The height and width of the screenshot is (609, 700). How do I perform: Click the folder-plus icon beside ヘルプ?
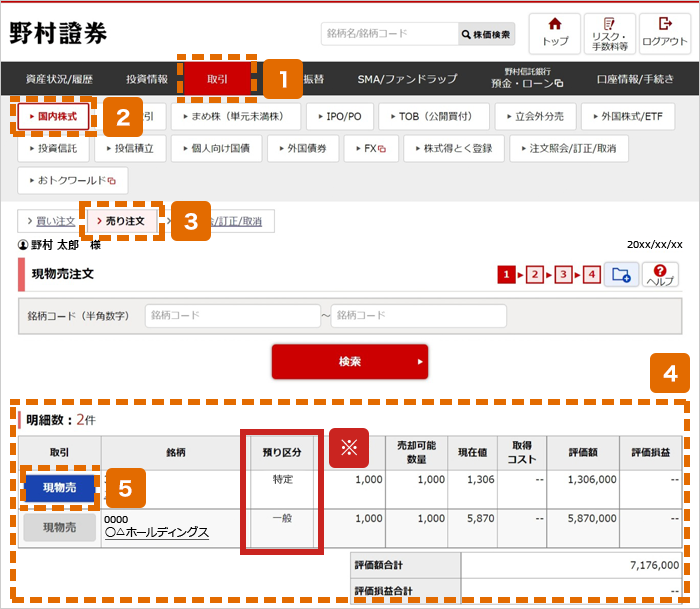click(621, 274)
